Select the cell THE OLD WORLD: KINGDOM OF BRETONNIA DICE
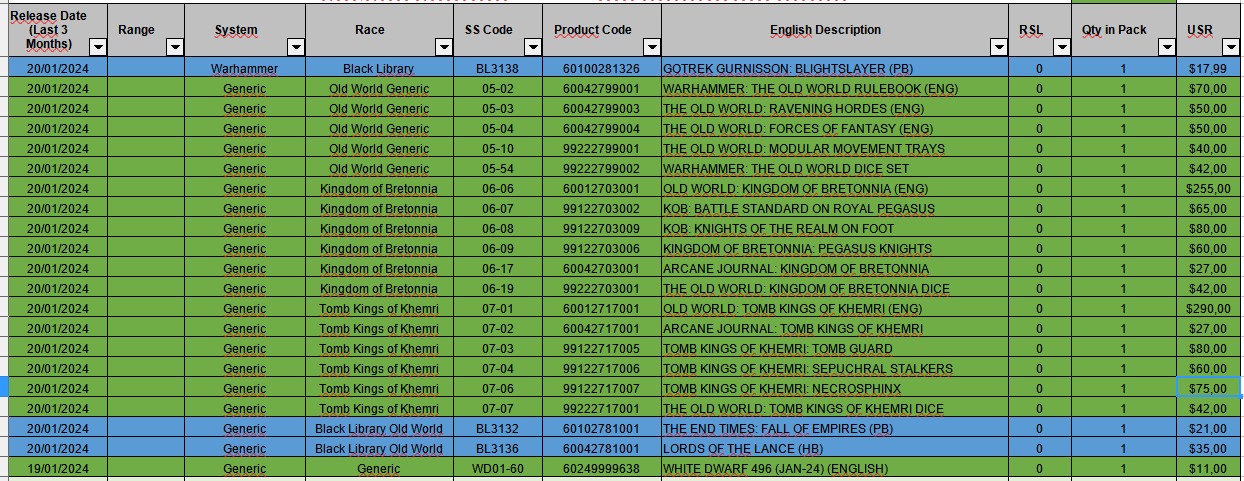The height and width of the screenshot is (481, 1244). pos(835,288)
